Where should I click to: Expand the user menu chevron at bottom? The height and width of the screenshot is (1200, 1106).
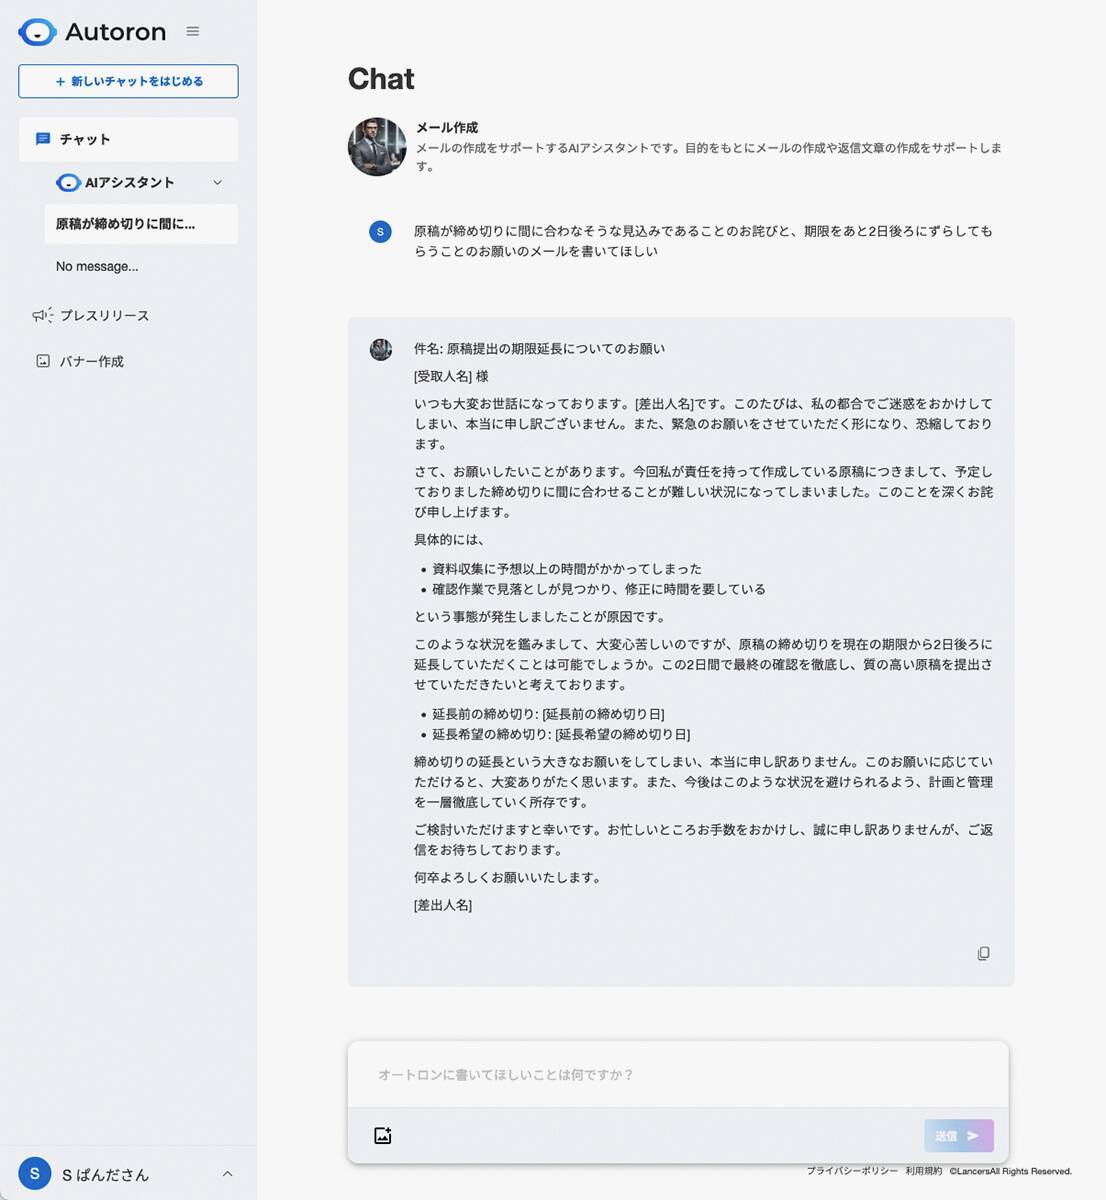227,1174
